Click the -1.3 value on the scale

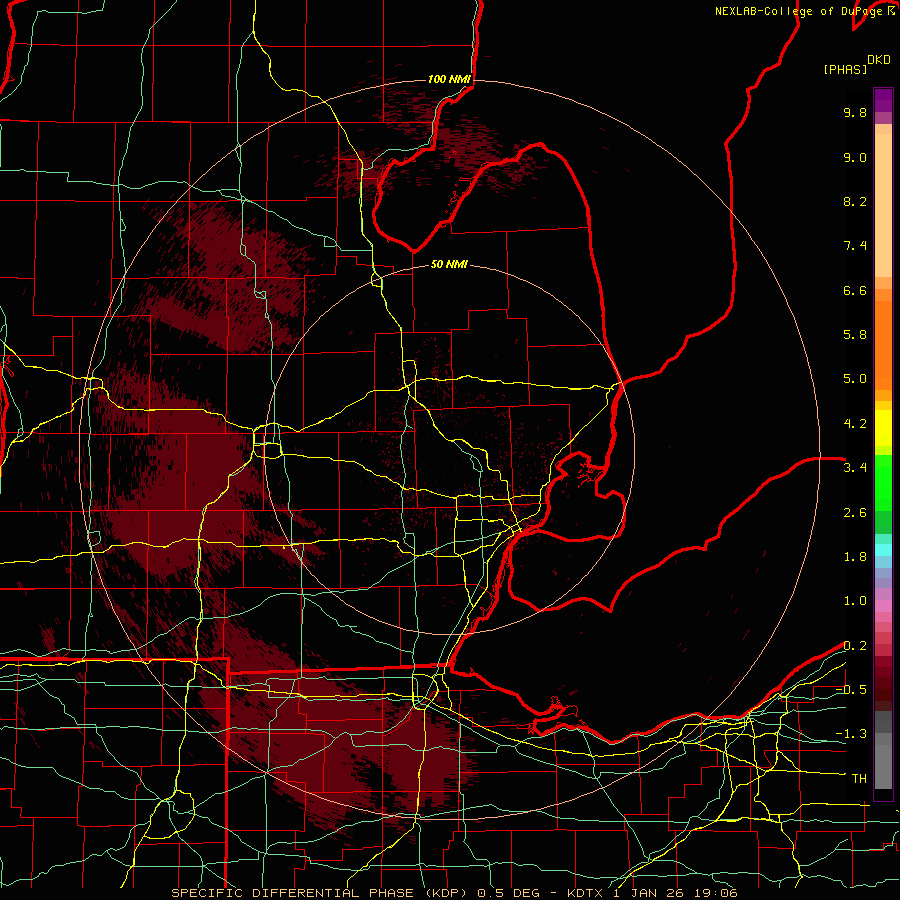(851, 734)
